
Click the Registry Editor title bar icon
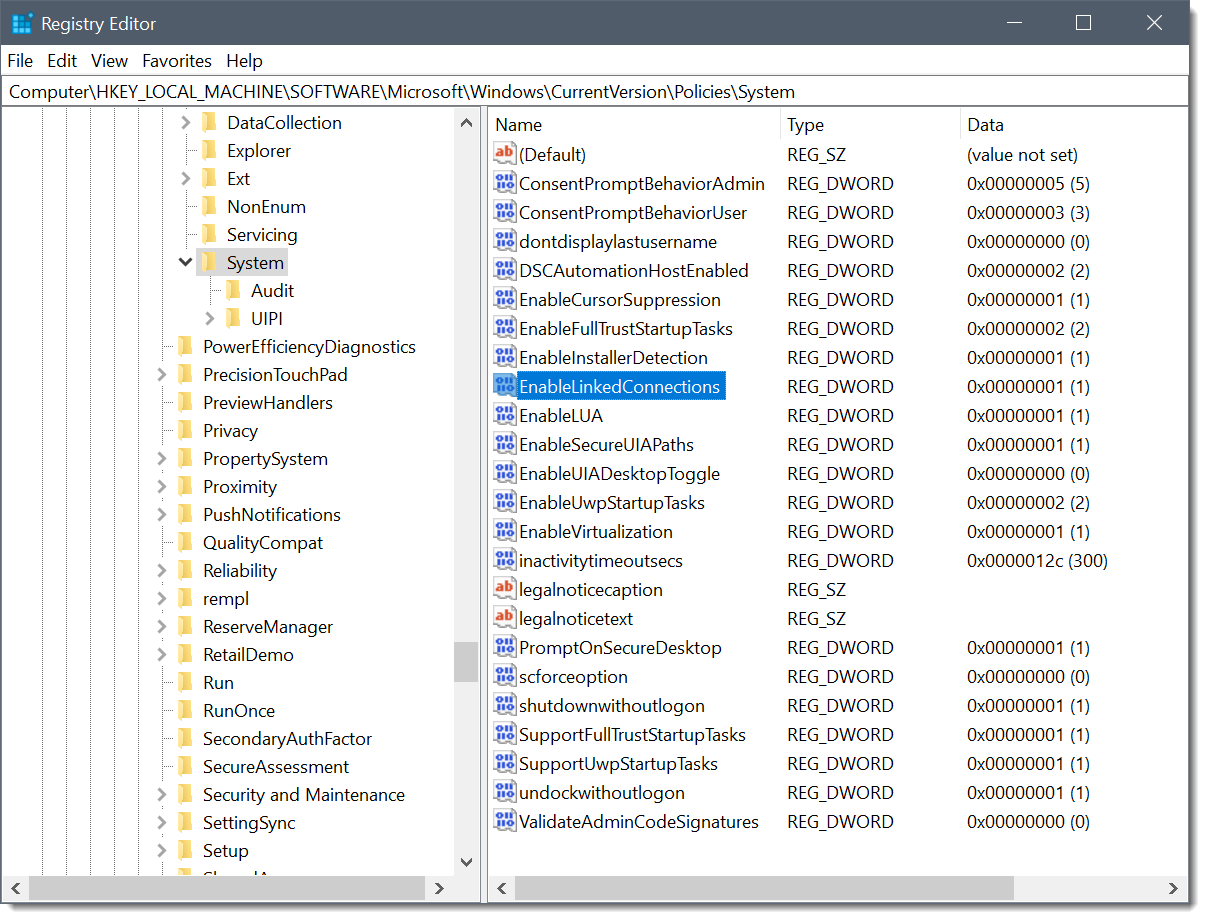[x=22, y=23]
